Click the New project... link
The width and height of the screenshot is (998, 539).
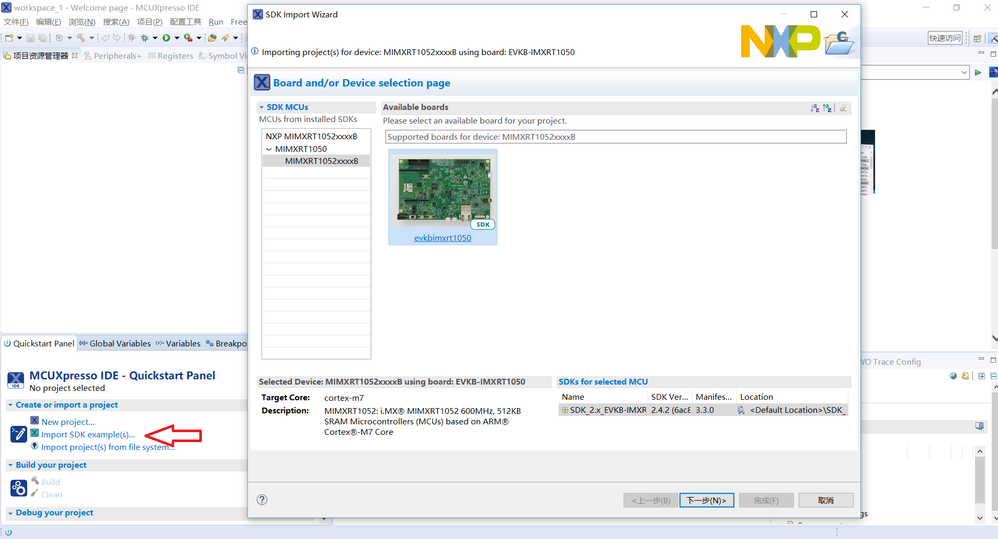67,422
